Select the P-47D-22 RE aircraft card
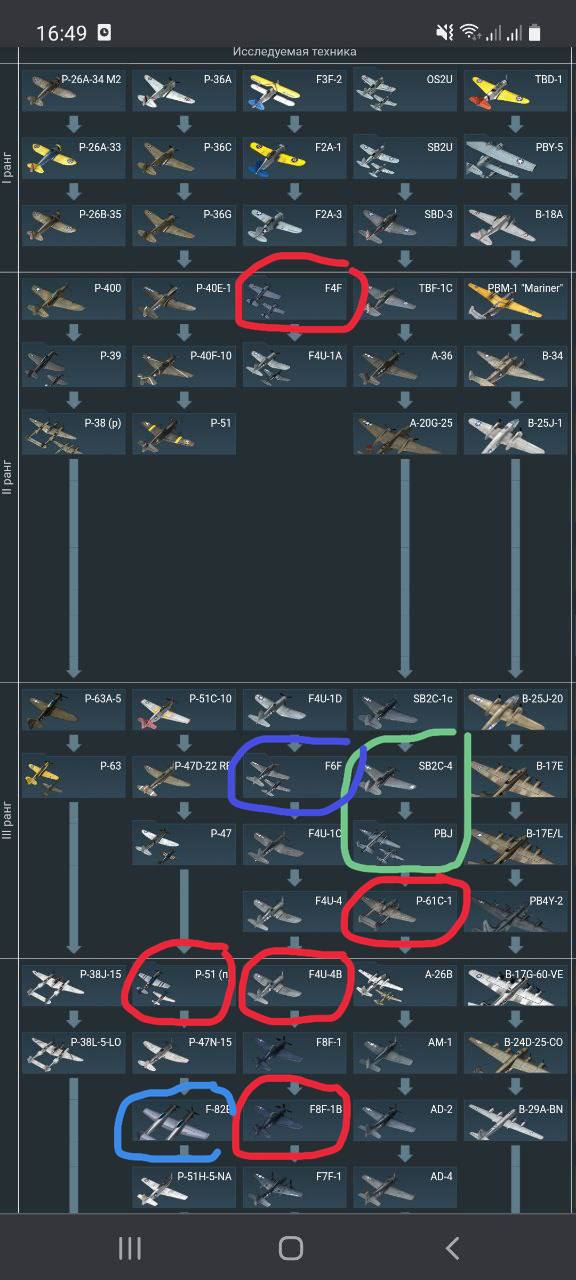Viewport: 576px width, 1280px height. click(x=184, y=777)
